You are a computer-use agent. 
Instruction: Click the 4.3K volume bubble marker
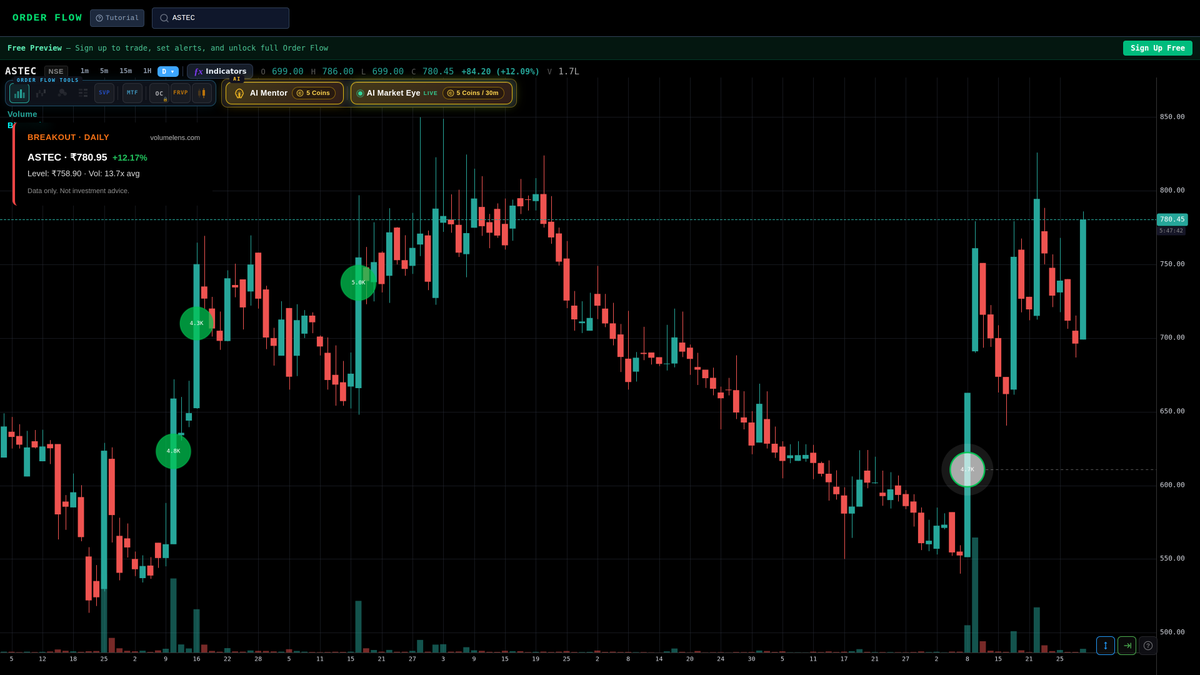[196, 323]
